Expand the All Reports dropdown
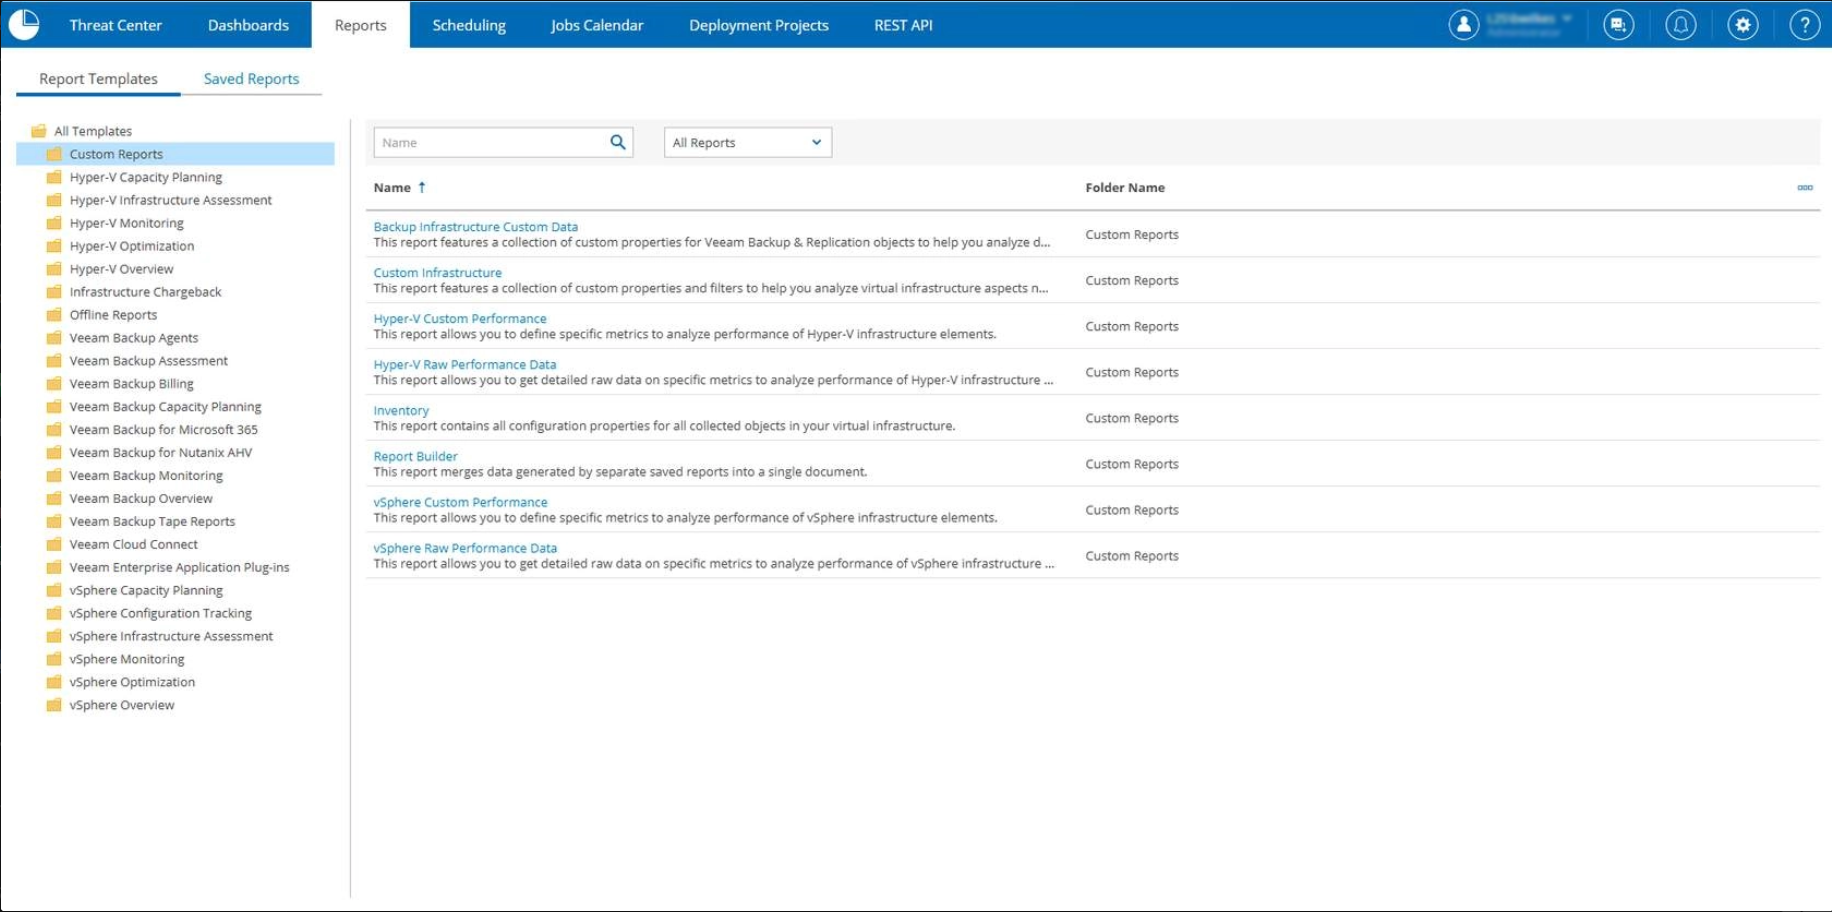 click(747, 142)
